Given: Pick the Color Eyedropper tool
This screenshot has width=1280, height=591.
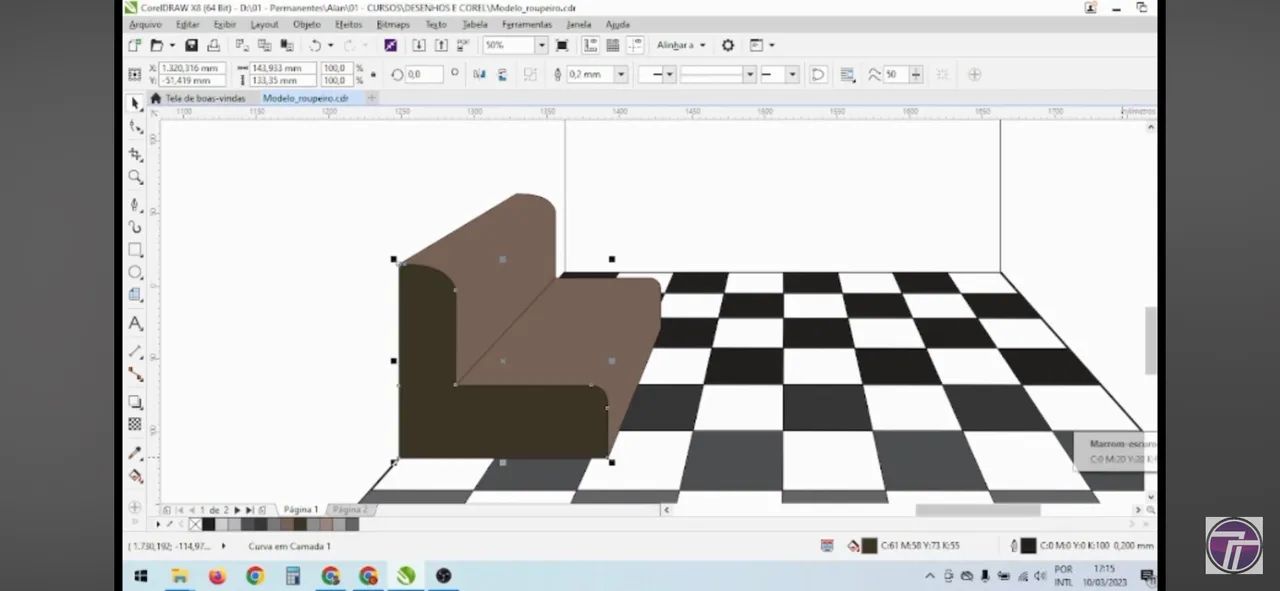Looking at the screenshot, I should click(135, 453).
